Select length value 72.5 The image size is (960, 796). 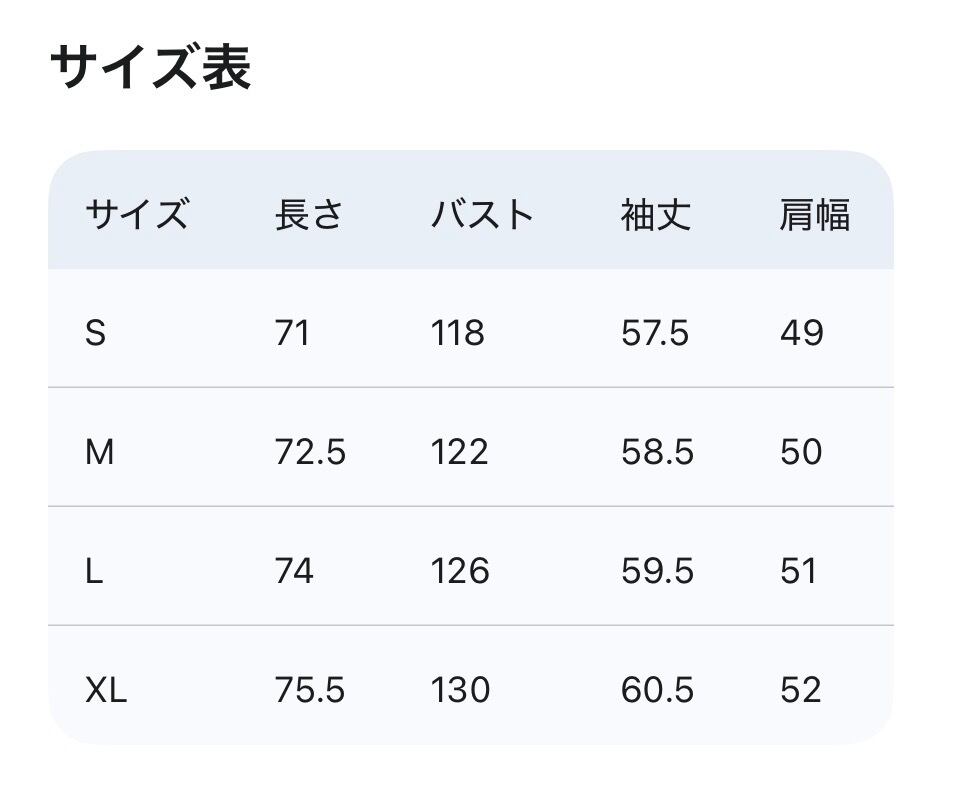pos(310,452)
